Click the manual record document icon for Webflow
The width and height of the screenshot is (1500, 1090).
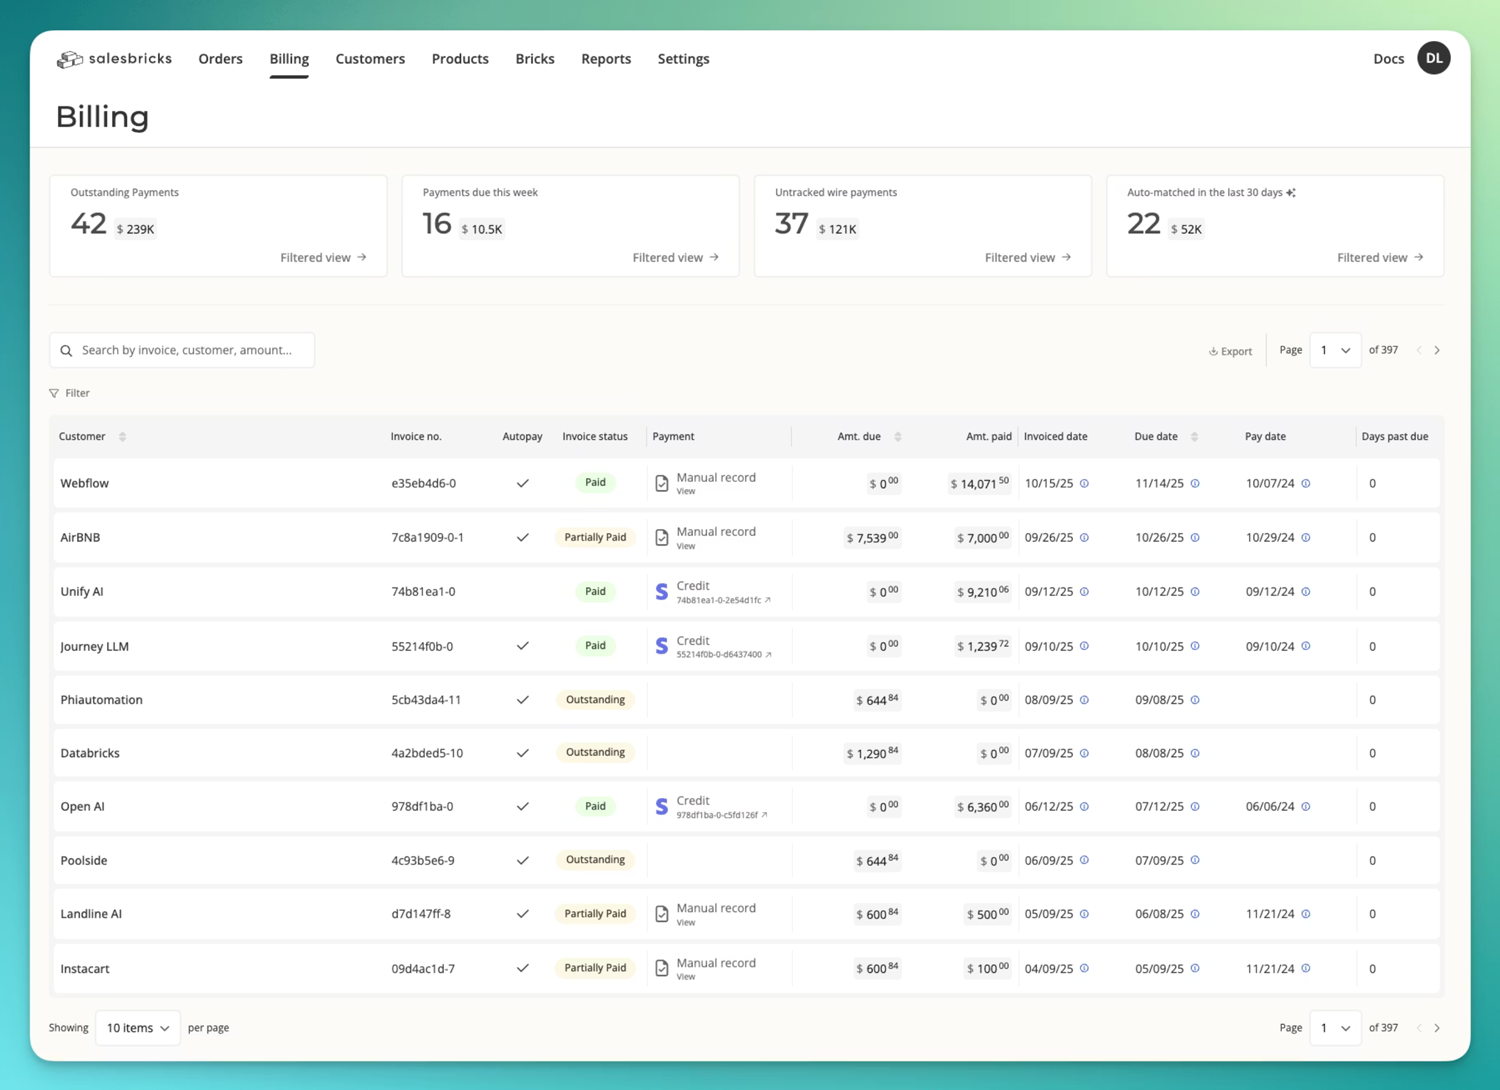coord(661,482)
